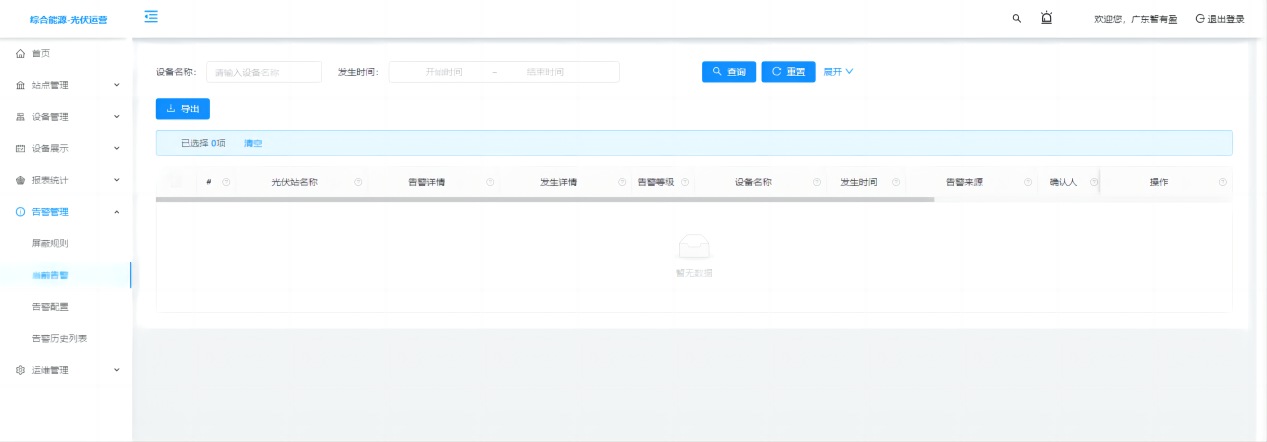Image resolution: width=1267 pixels, height=442 pixels.
Task: Click the help icon next to 光伏站名称
Action: click(x=358, y=182)
